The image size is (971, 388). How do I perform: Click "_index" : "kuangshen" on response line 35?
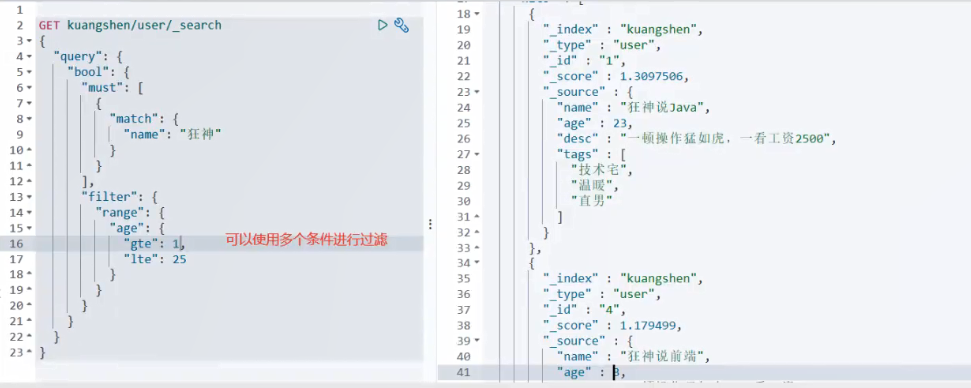pyautogui.click(x=623, y=278)
